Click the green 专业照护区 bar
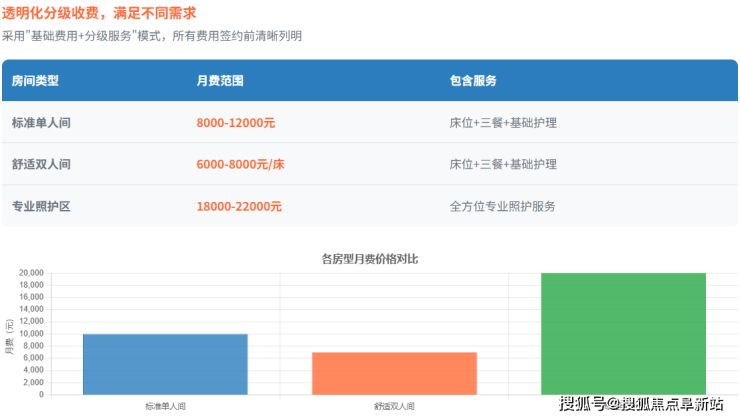 [623, 334]
